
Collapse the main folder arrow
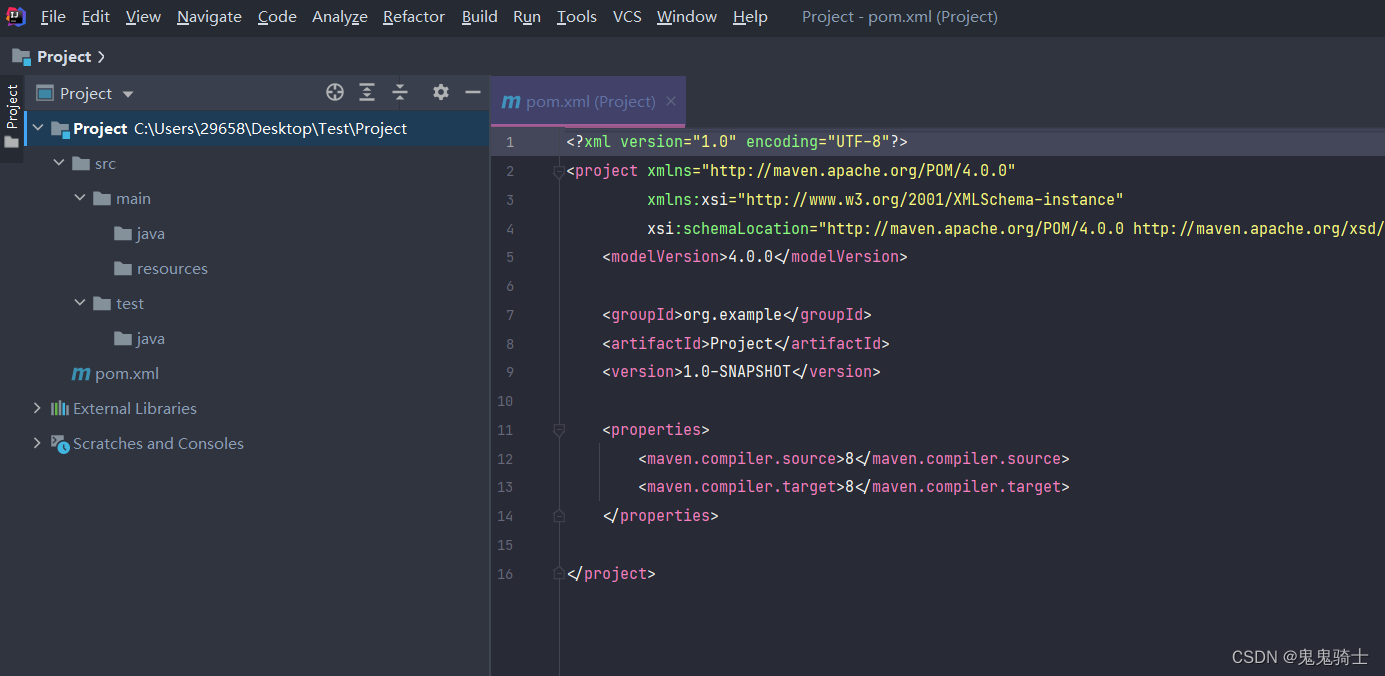pos(80,198)
